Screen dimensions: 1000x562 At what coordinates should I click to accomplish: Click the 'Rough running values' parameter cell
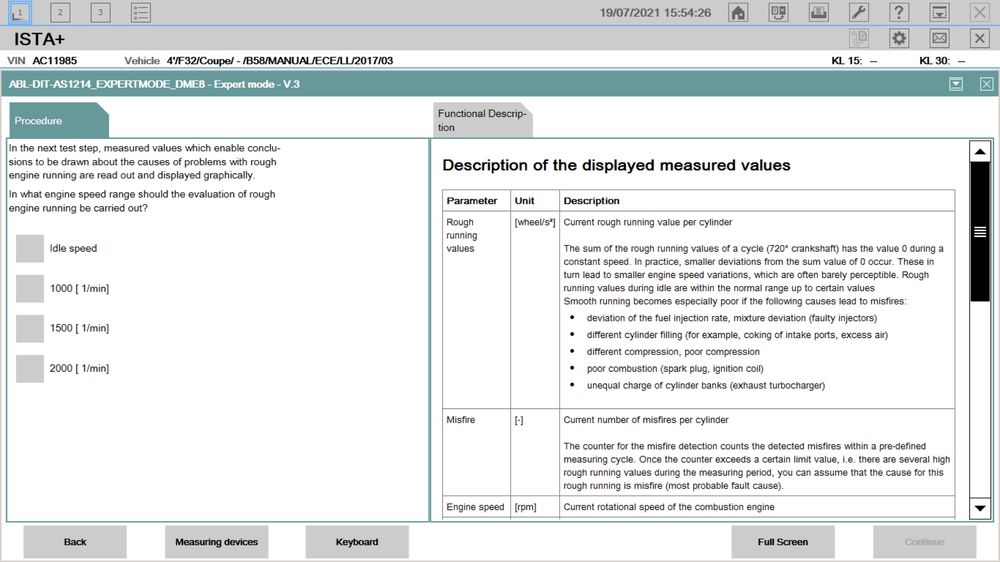(476, 310)
